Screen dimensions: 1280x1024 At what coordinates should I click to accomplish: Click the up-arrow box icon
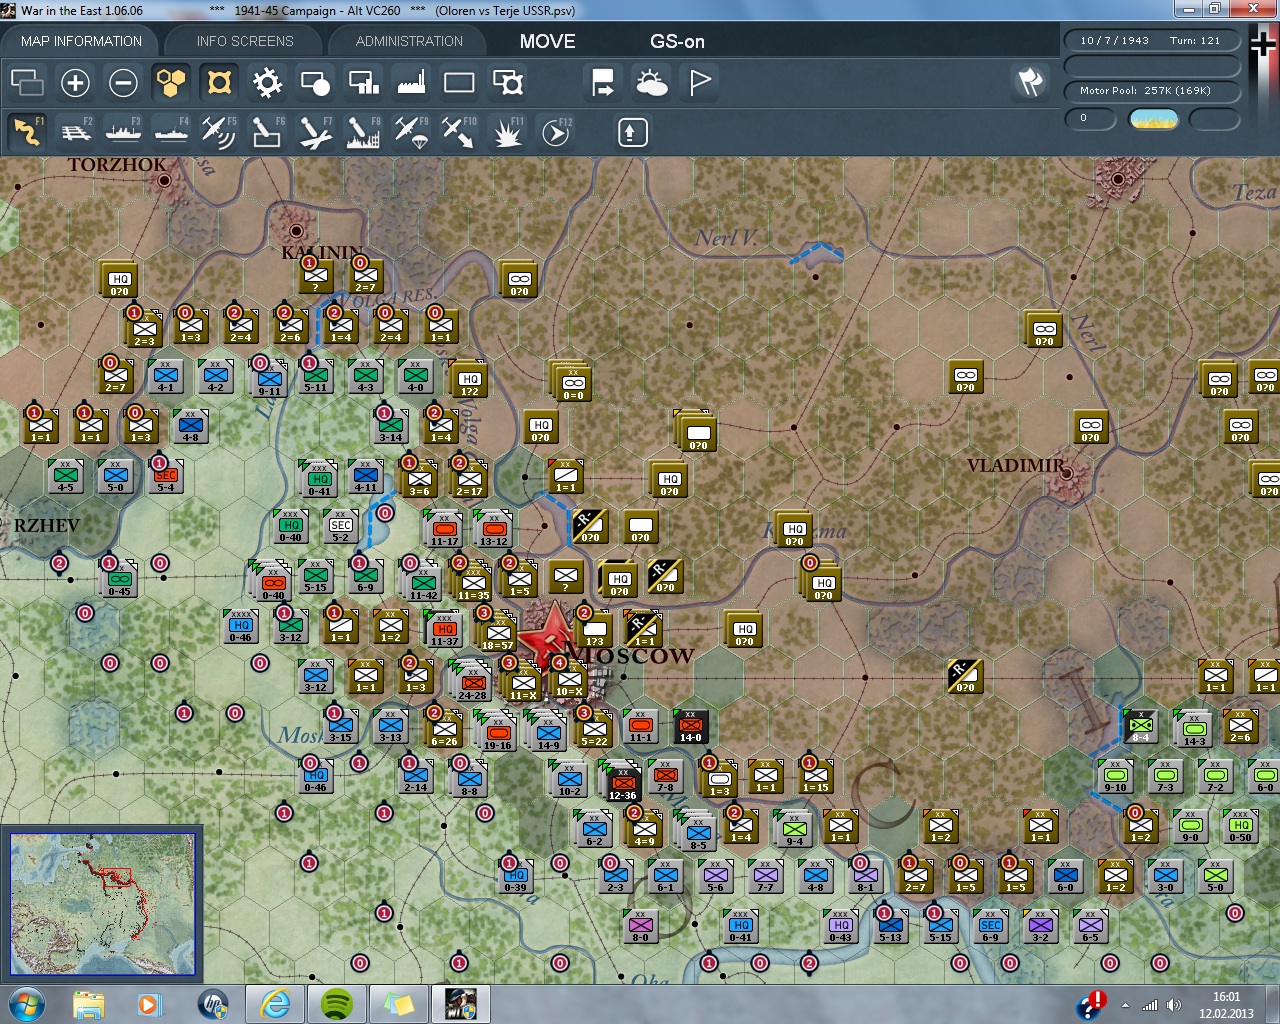pos(632,132)
